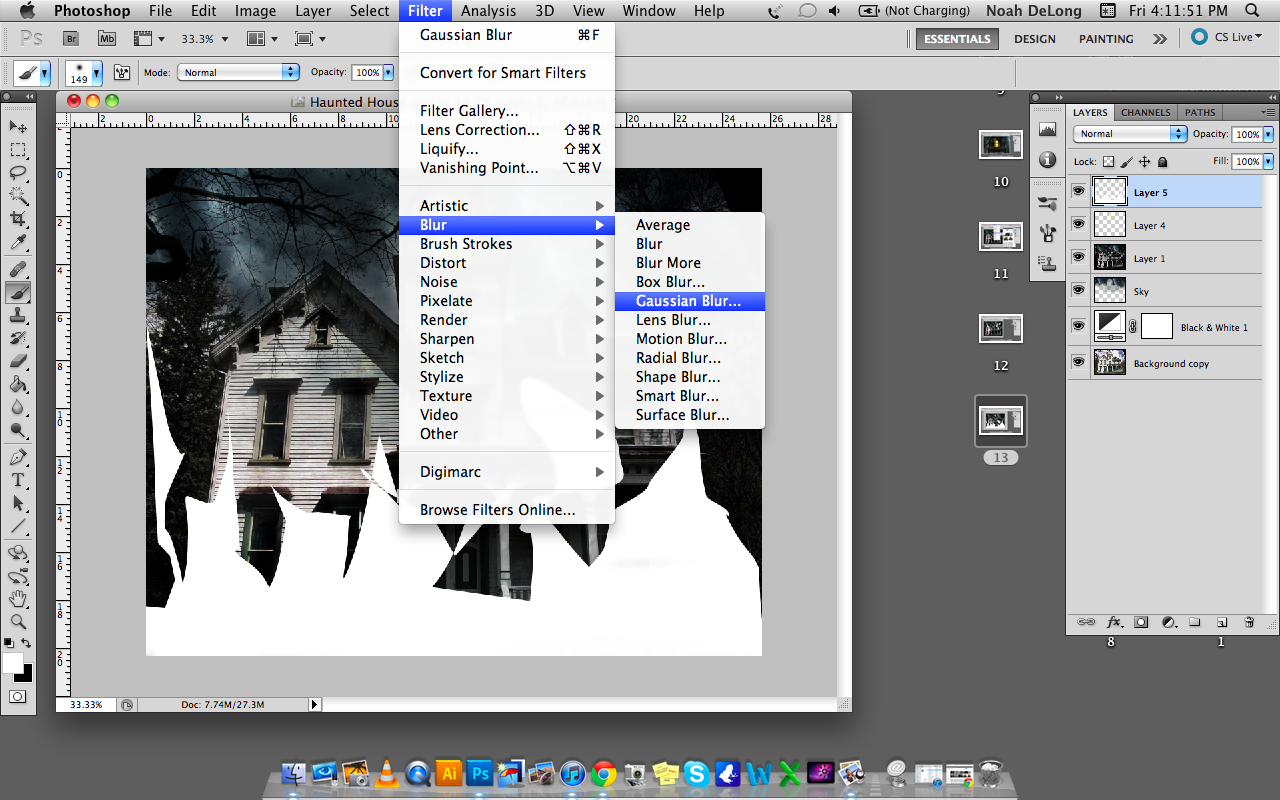Select the Line tool
The image size is (1280, 800).
click(x=18, y=527)
